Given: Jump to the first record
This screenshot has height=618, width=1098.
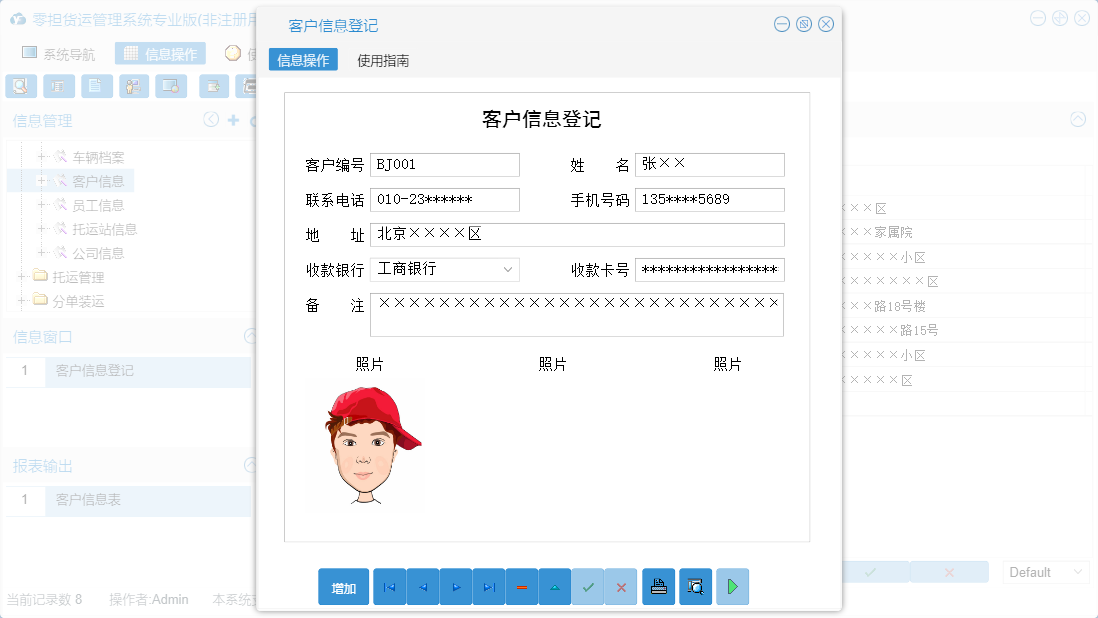Looking at the screenshot, I should pyautogui.click(x=389, y=587).
